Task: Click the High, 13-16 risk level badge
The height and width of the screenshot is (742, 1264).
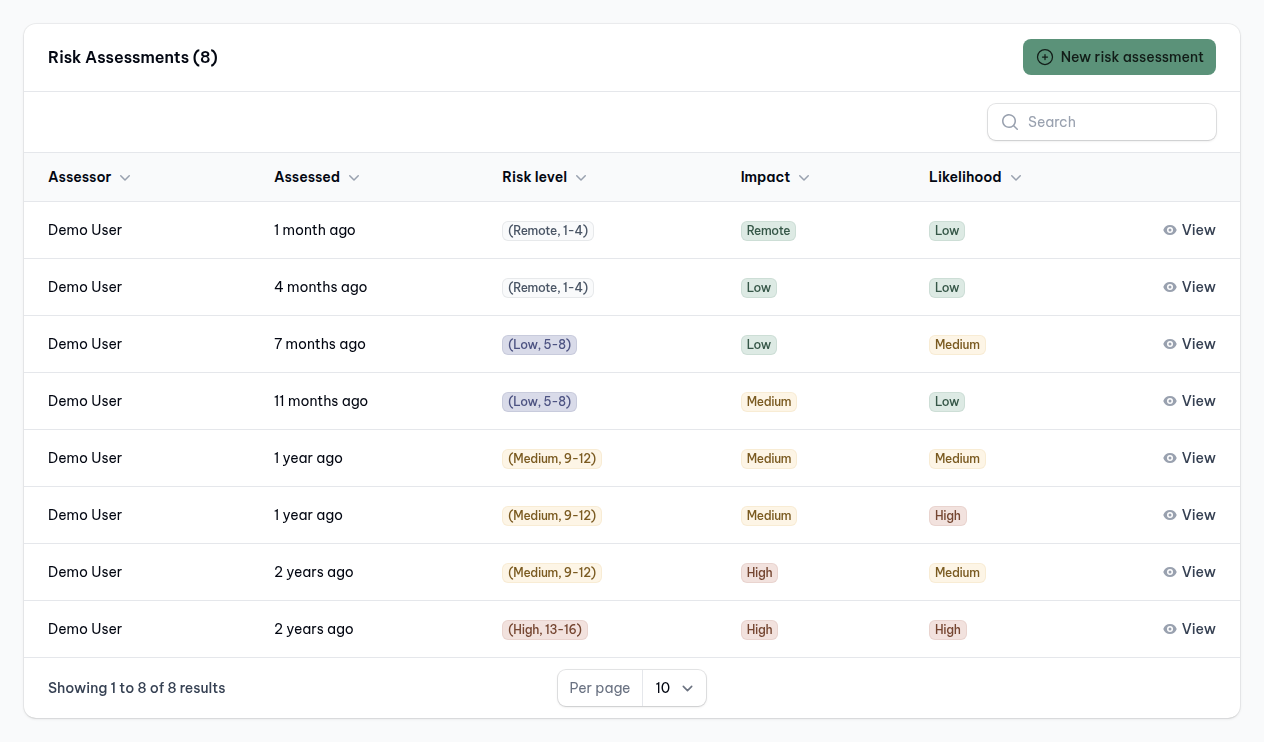Action: pyautogui.click(x=544, y=629)
